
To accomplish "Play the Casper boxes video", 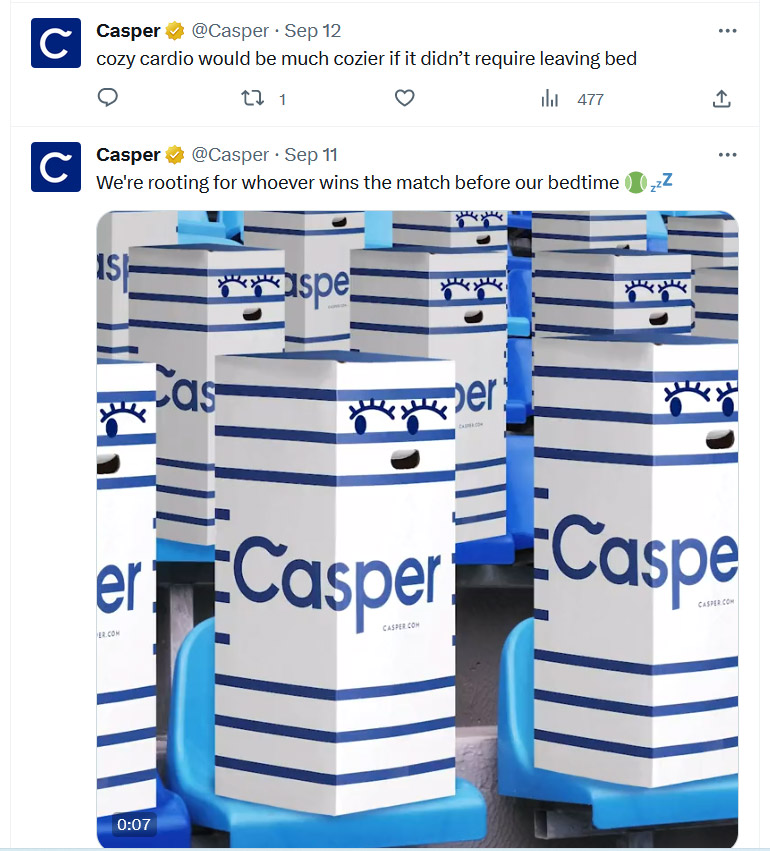I will pos(417,529).
